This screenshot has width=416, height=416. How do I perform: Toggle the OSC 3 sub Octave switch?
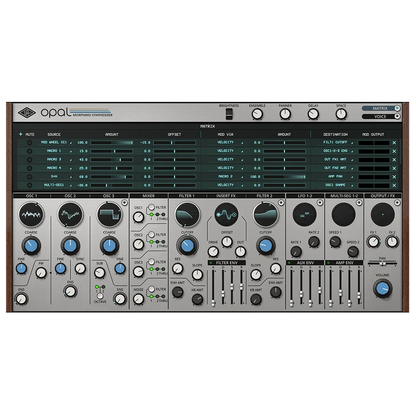(x=100, y=295)
